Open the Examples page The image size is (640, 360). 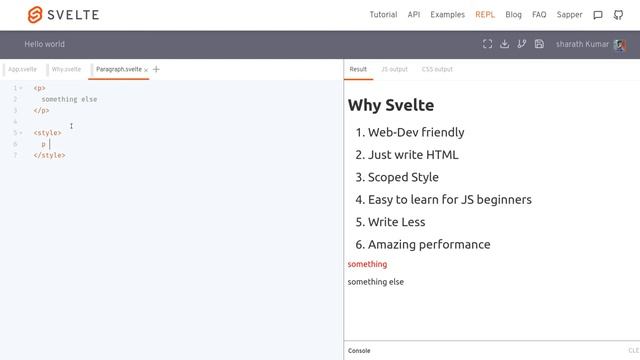pyautogui.click(x=447, y=15)
